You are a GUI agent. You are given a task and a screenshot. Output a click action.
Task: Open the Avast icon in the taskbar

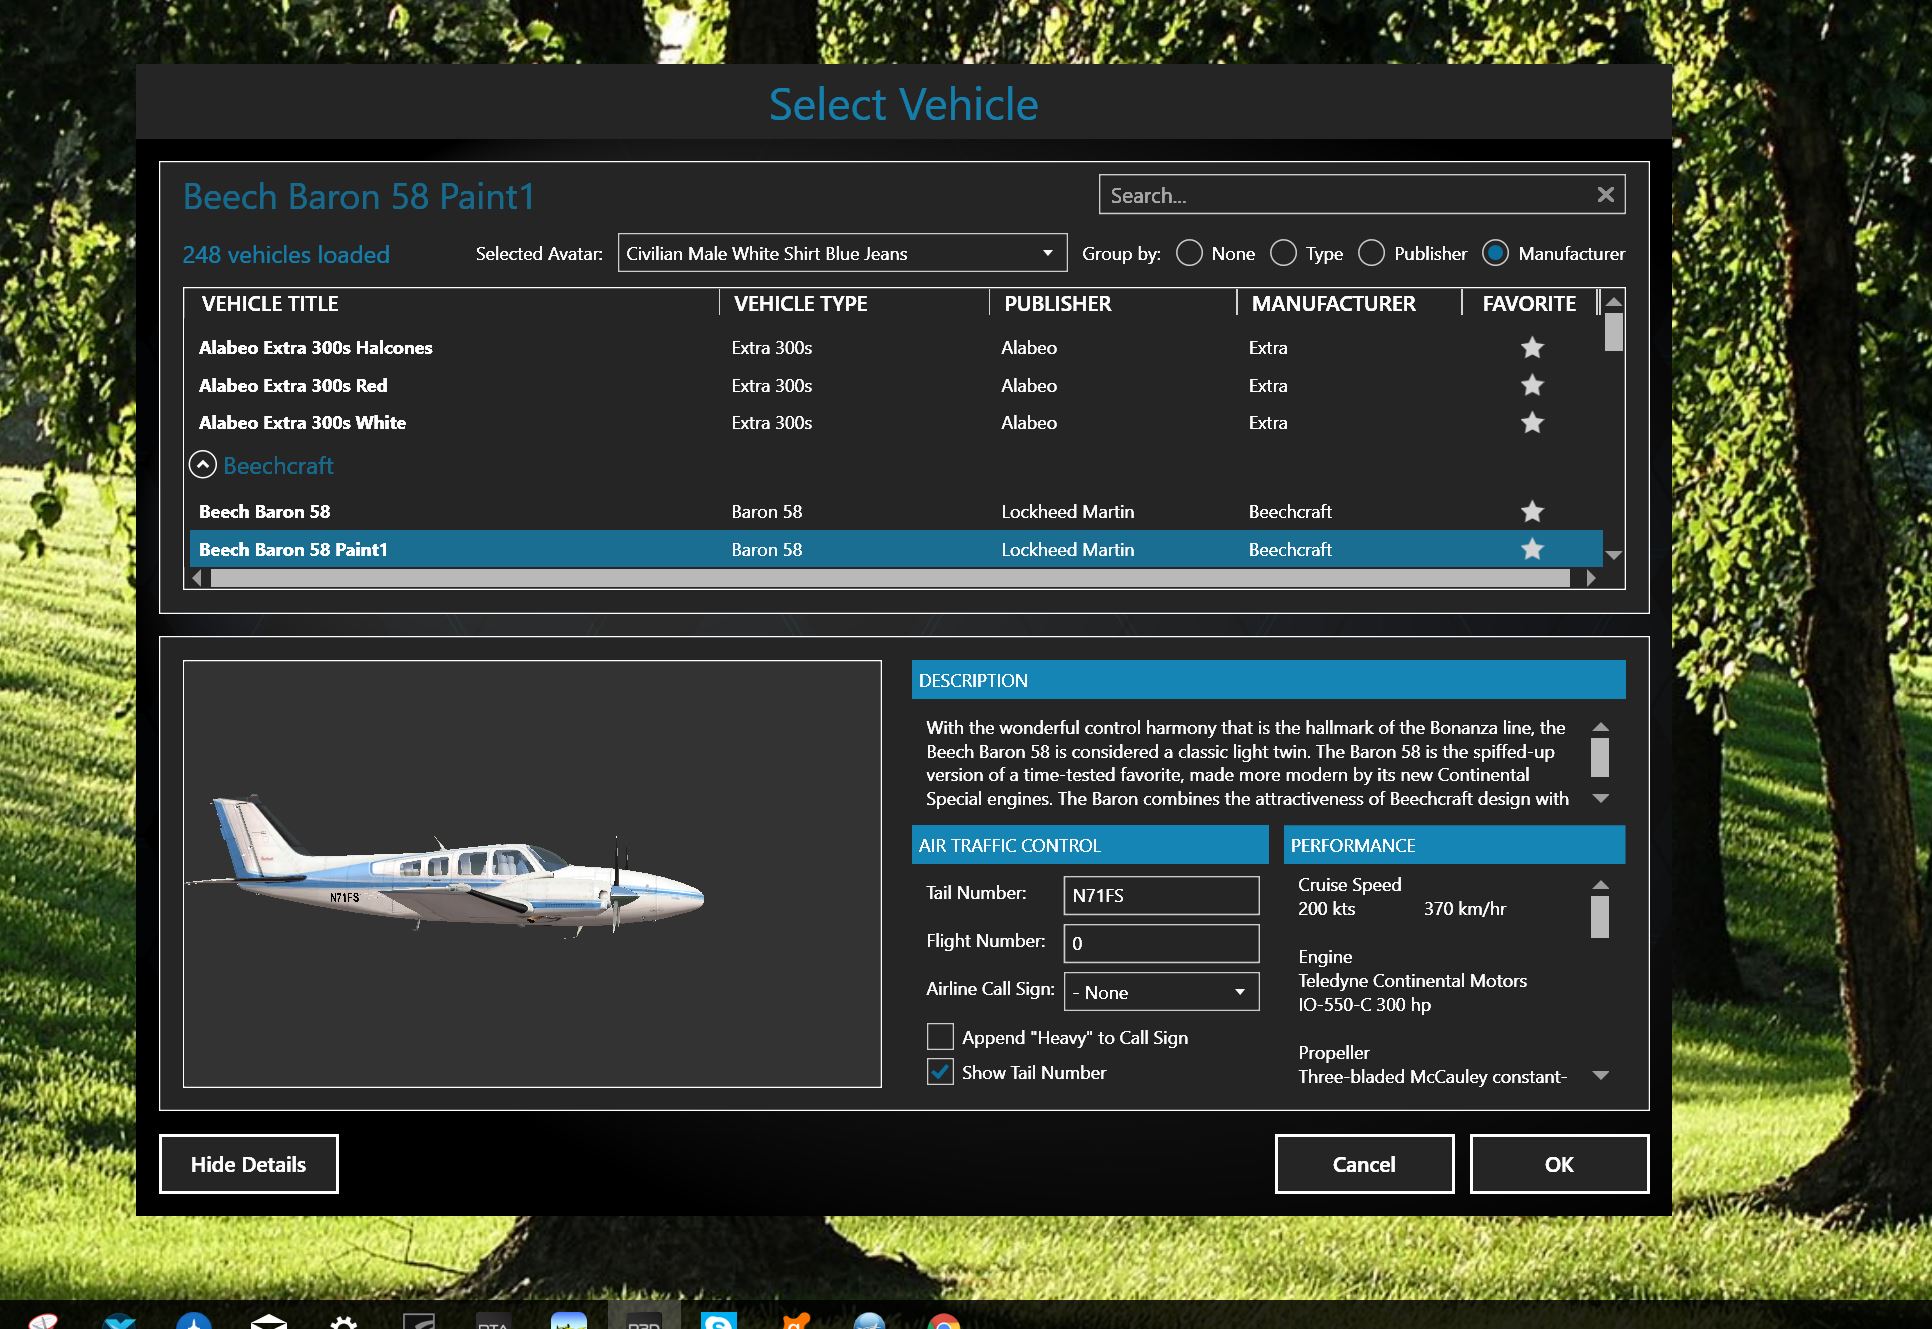click(795, 1321)
